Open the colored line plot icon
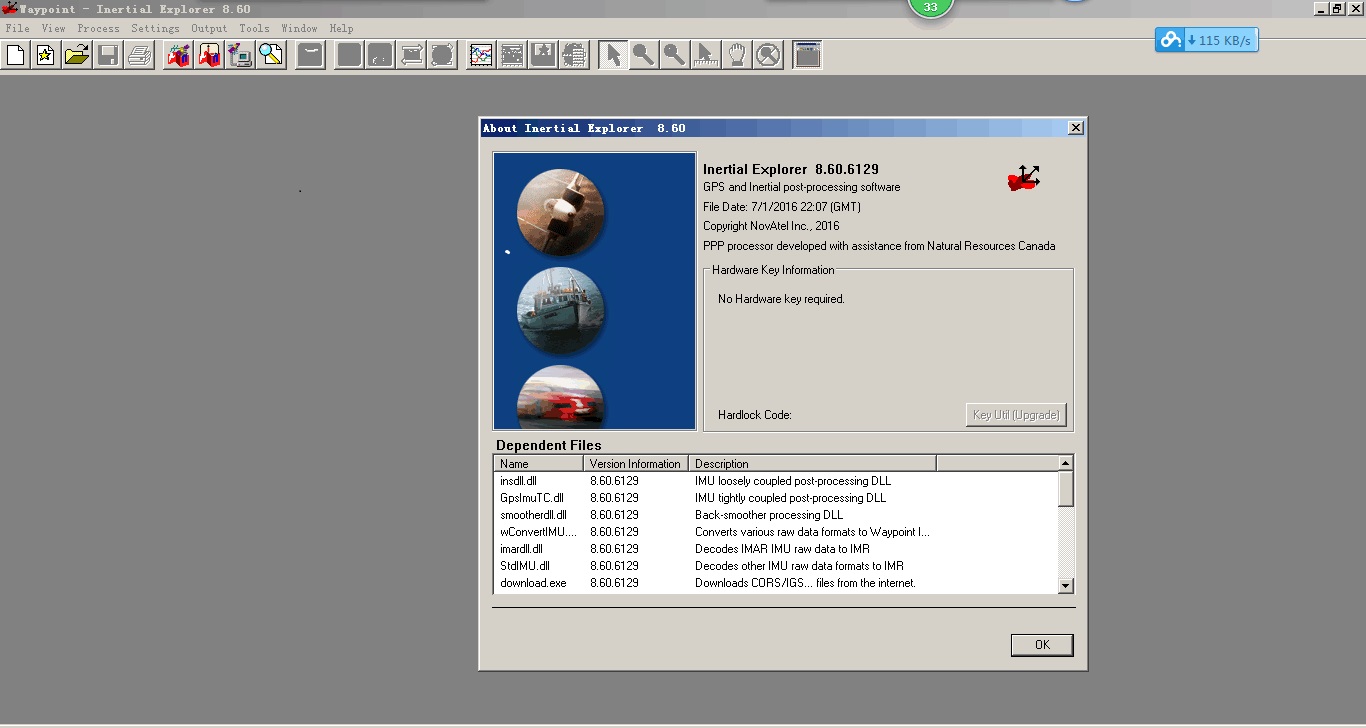This screenshot has height=728, width=1366. 481,55
